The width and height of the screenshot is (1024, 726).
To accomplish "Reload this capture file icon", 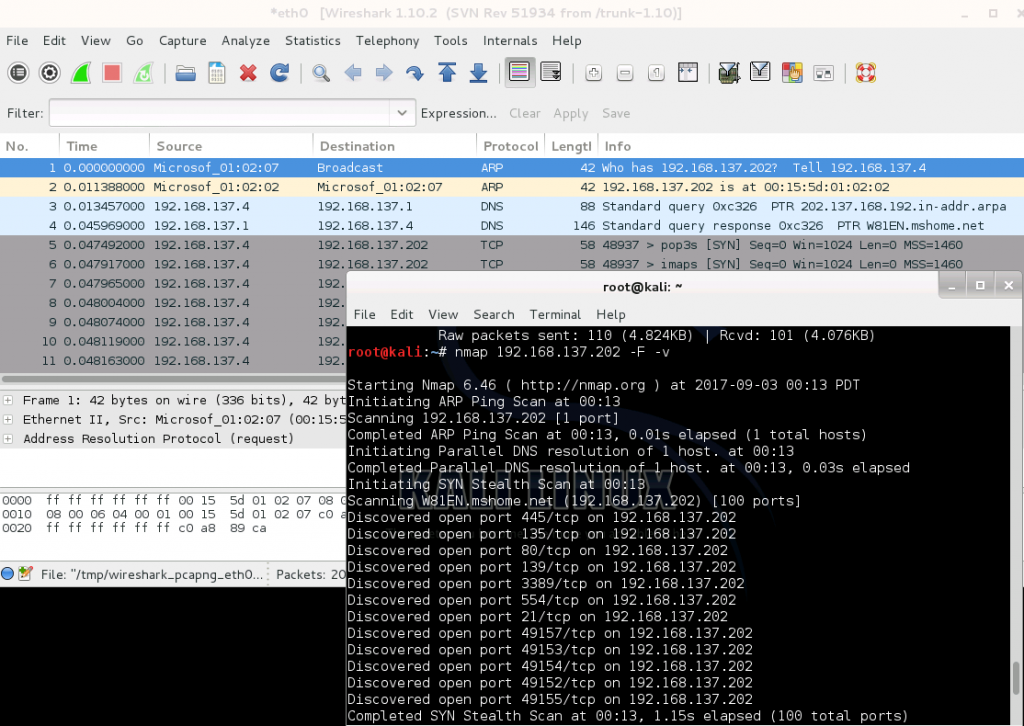I will tap(280, 72).
